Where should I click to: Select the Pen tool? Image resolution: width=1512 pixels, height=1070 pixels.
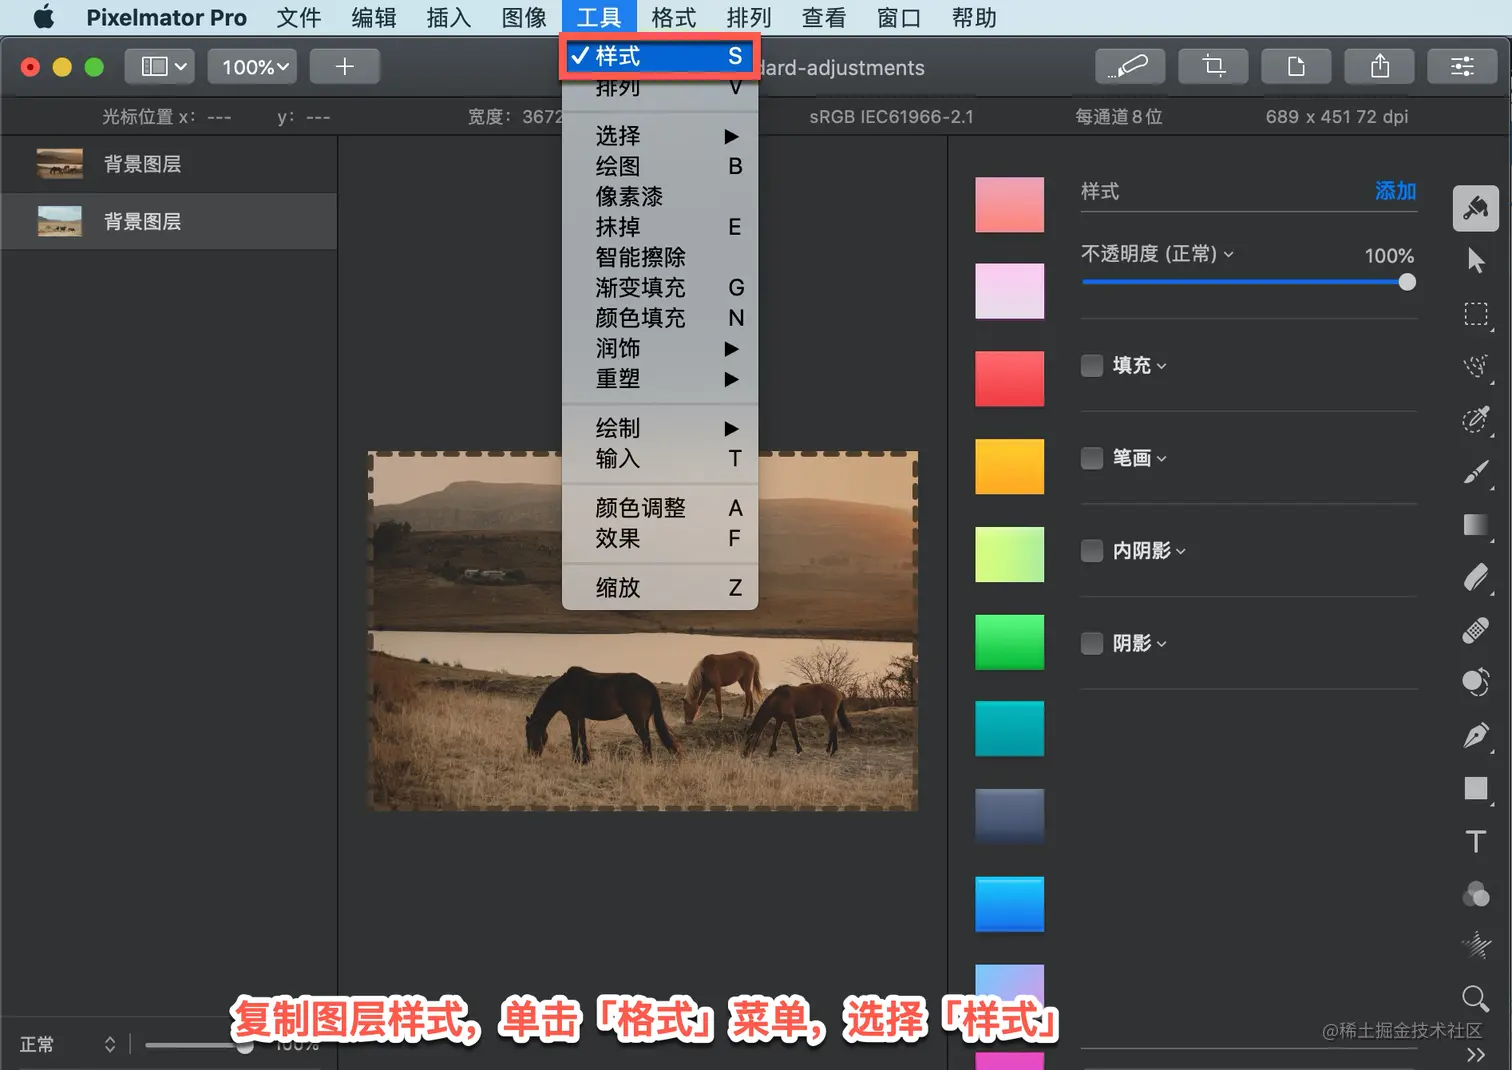click(1475, 736)
